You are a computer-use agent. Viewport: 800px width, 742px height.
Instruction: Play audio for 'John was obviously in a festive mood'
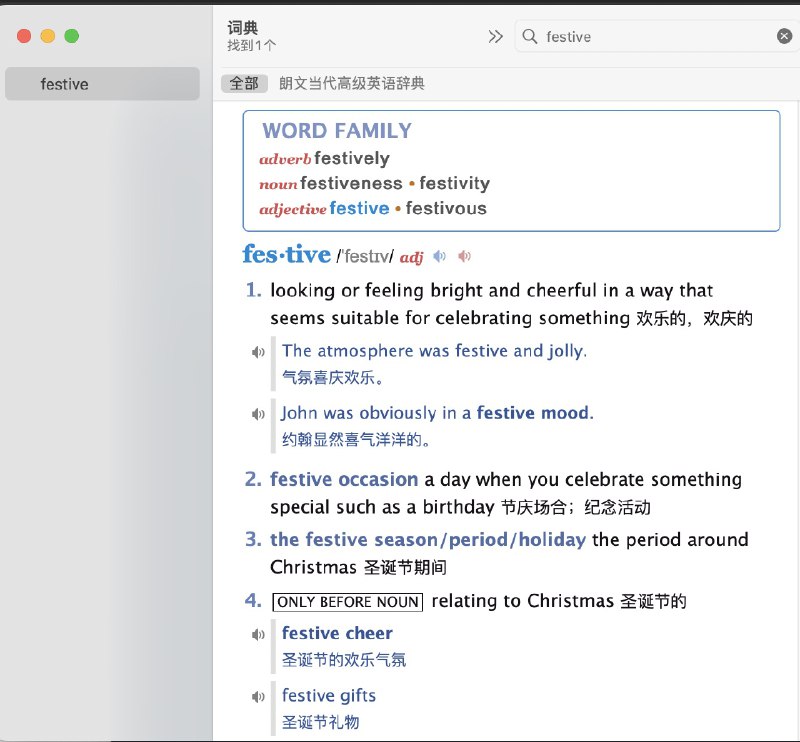(259, 414)
